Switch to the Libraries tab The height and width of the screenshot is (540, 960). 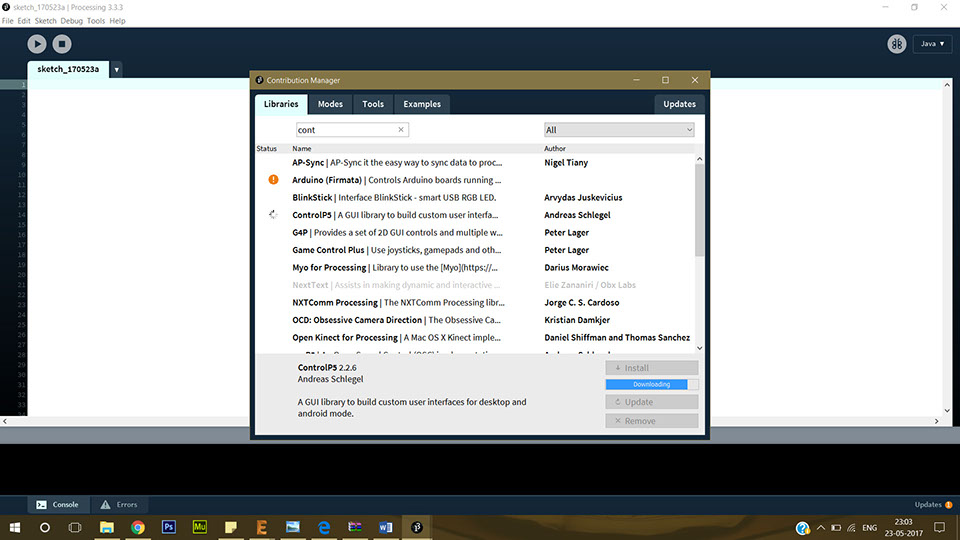281,104
